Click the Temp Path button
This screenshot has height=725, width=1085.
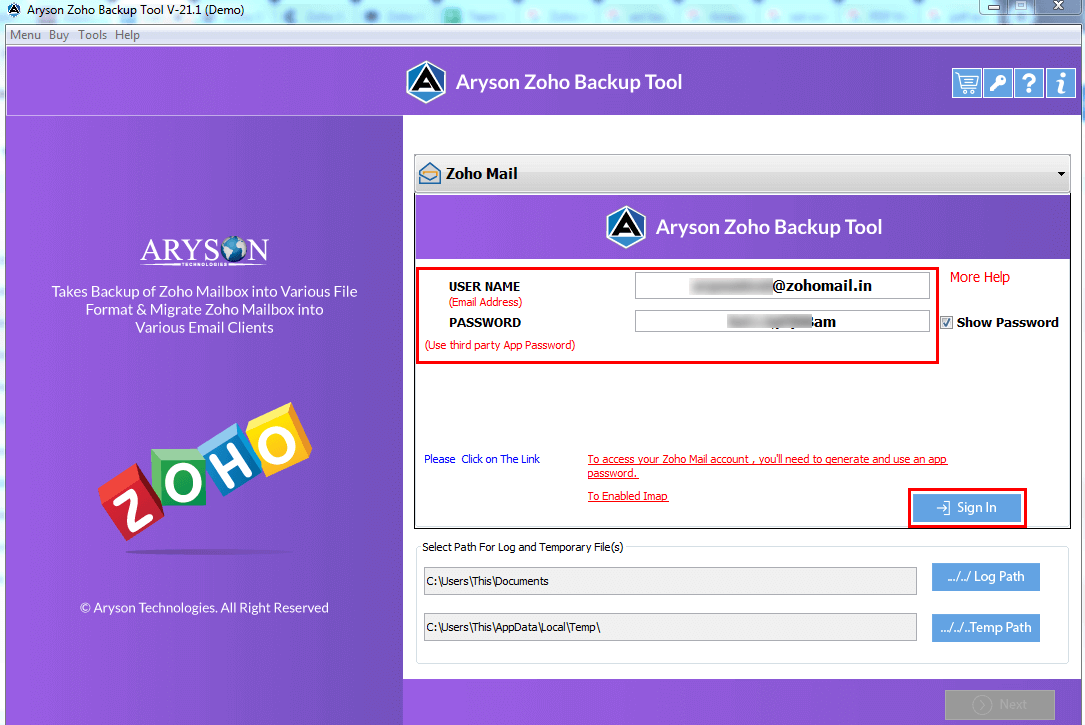coord(985,627)
